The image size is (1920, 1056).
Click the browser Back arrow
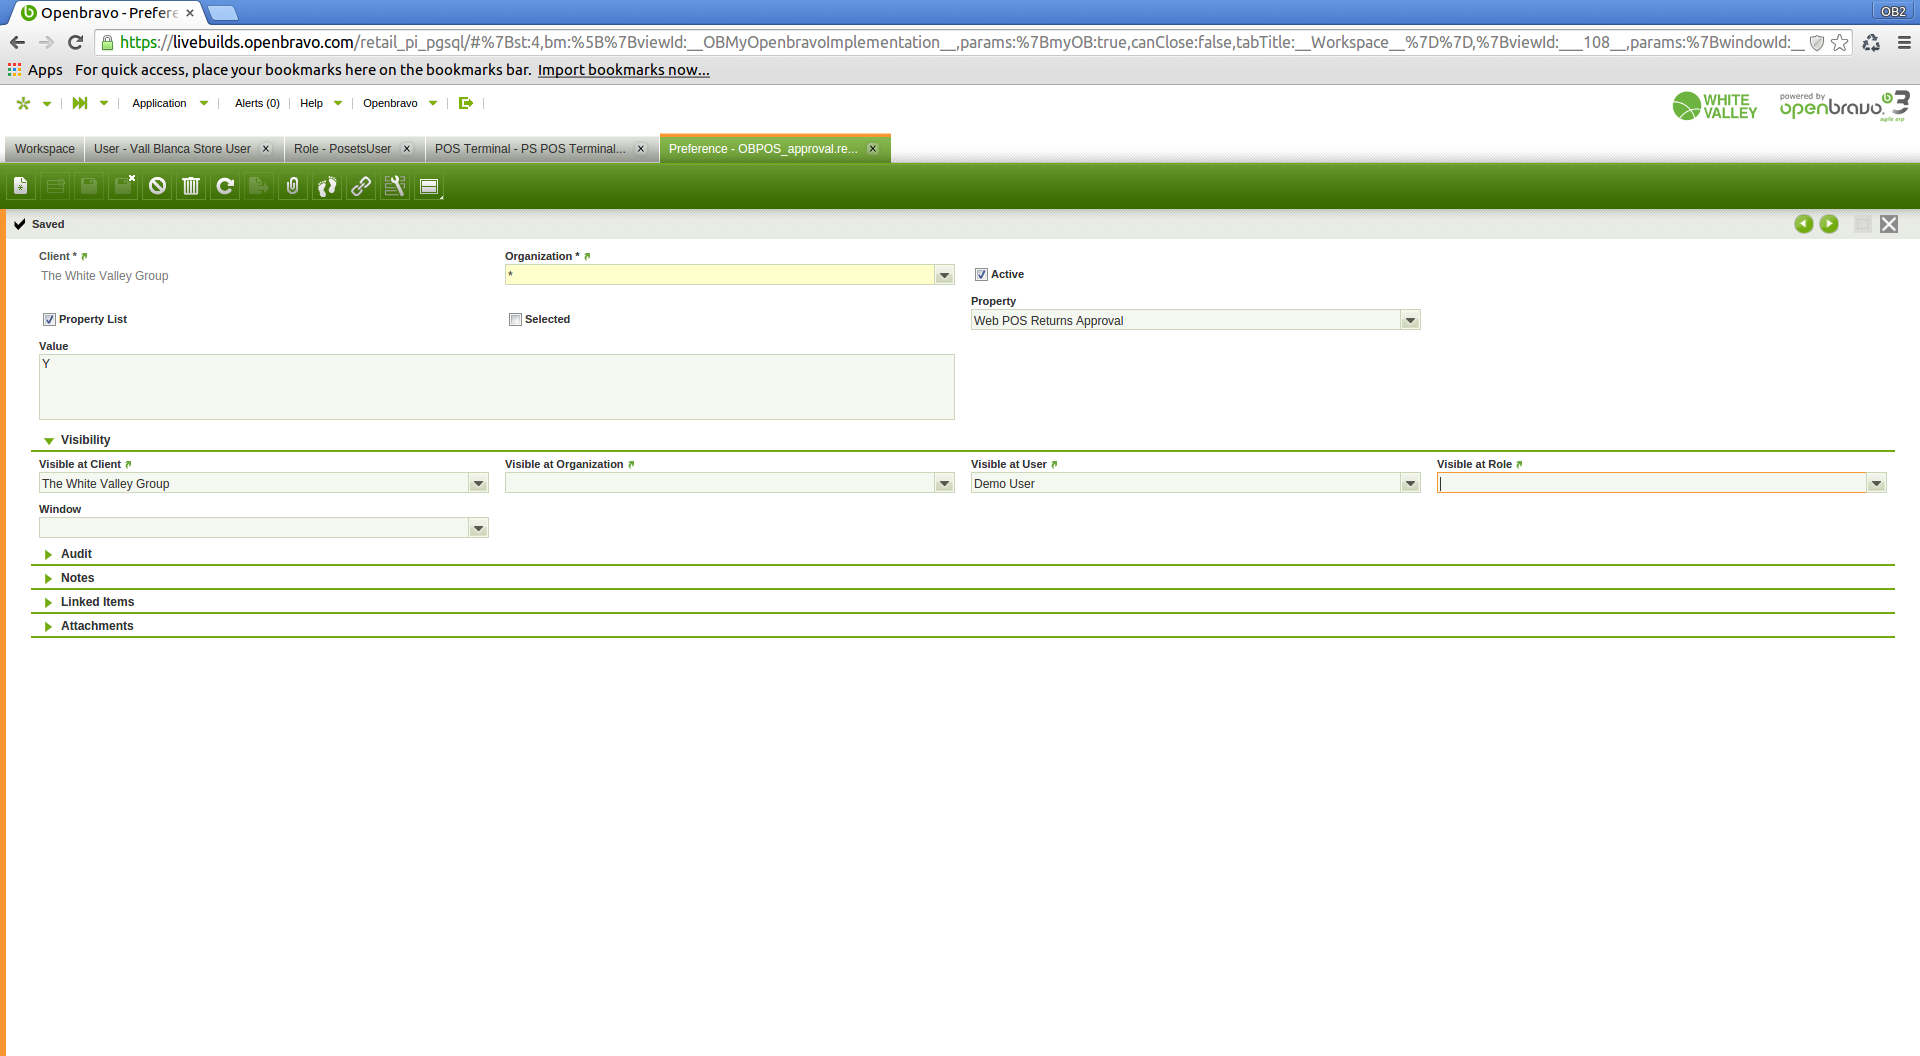17,42
